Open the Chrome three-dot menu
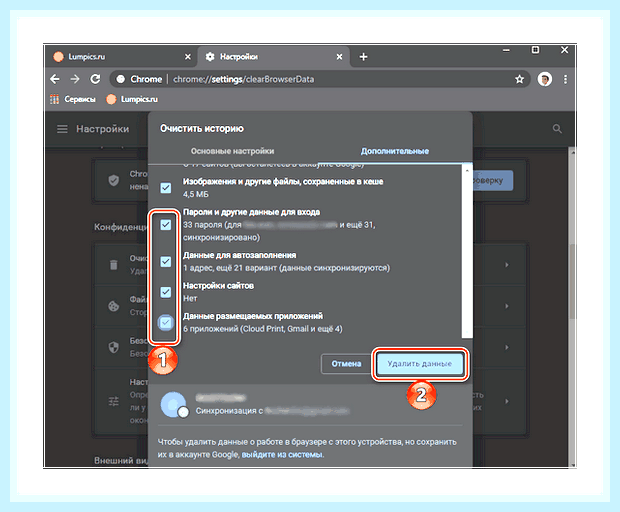Screen dimensions: 620x512 point(565,79)
